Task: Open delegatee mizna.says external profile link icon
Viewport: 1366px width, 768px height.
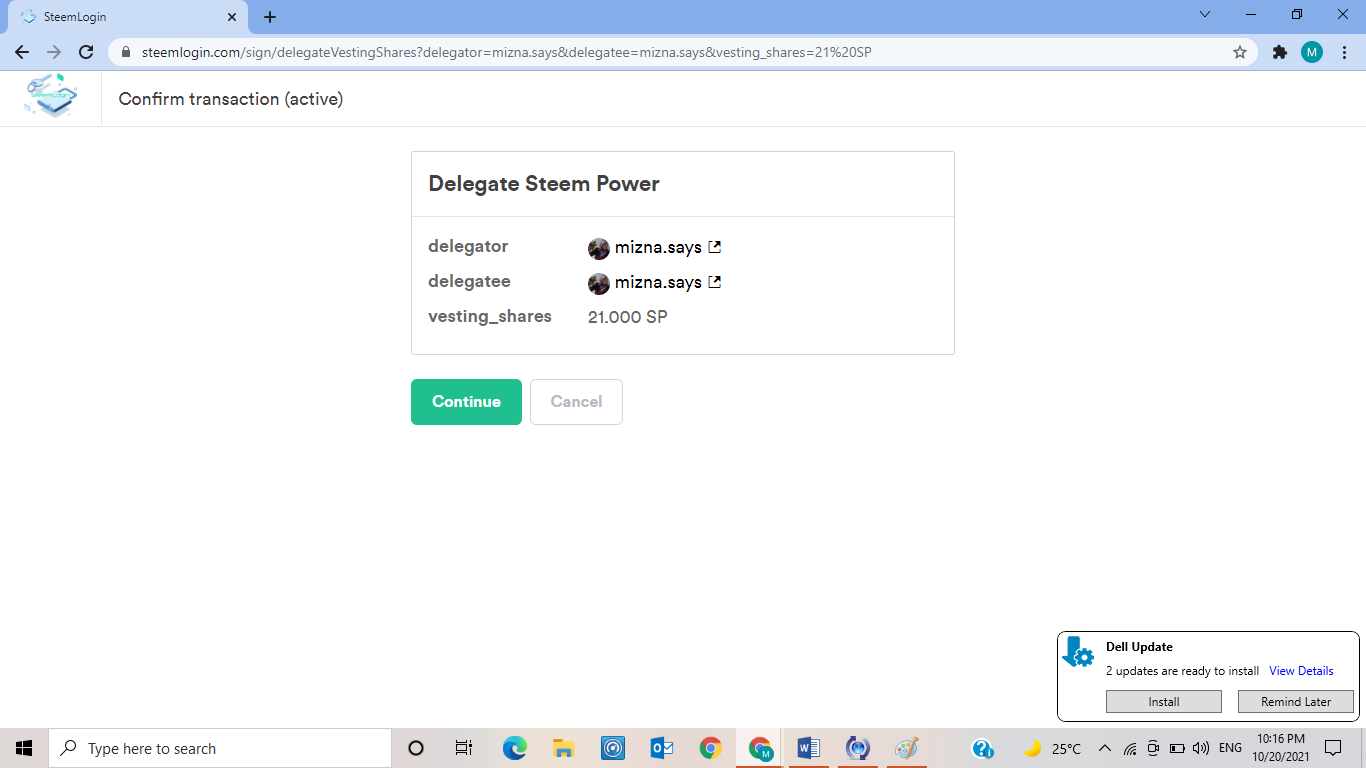Action: pyautogui.click(x=715, y=282)
